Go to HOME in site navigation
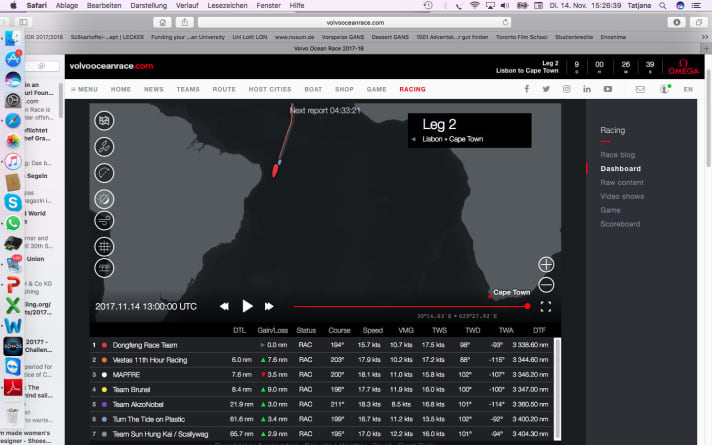This screenshot has height=445, width=712. coord(121,89)
